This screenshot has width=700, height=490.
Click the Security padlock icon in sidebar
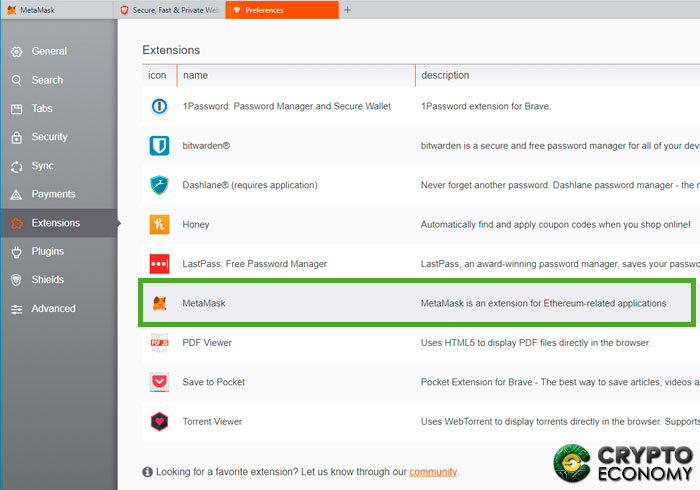pyautogui.click(x=17, y=137)
